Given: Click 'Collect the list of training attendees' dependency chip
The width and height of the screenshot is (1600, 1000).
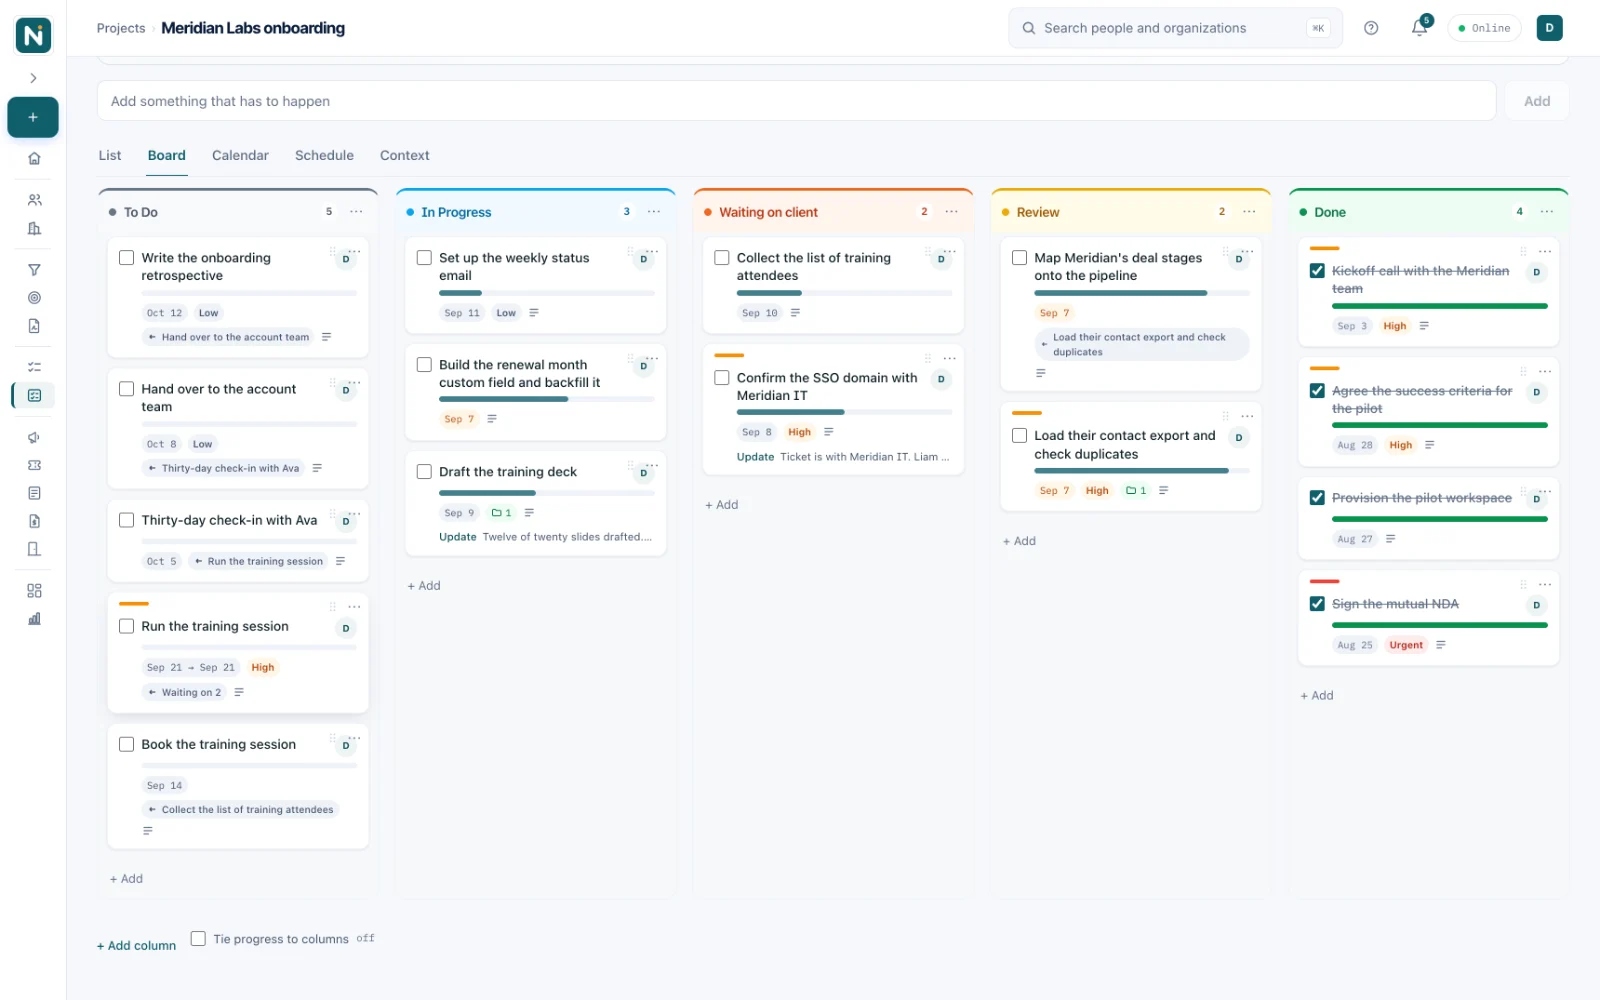Looking at the screenshot, I should (x=241, y=810).
